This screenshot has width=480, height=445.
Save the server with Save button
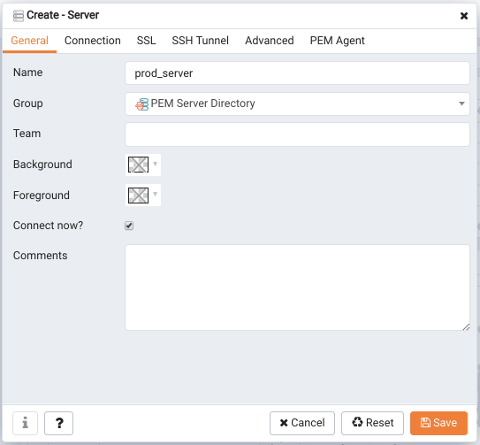[439, 423]
